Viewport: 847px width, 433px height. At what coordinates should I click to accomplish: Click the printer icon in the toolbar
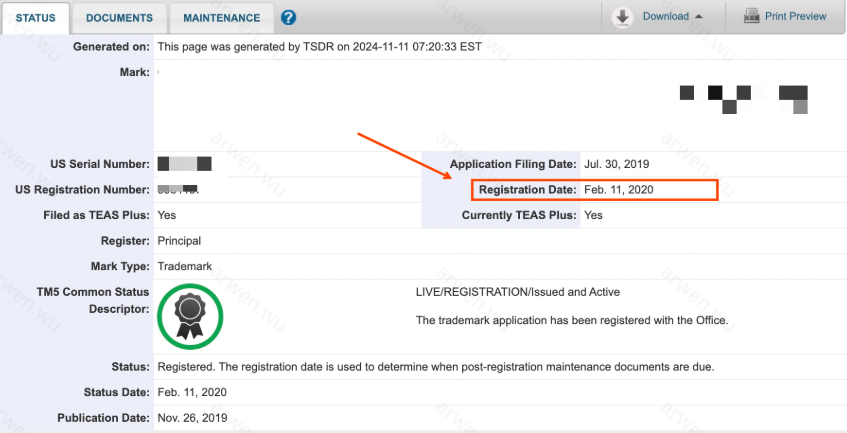751,16
